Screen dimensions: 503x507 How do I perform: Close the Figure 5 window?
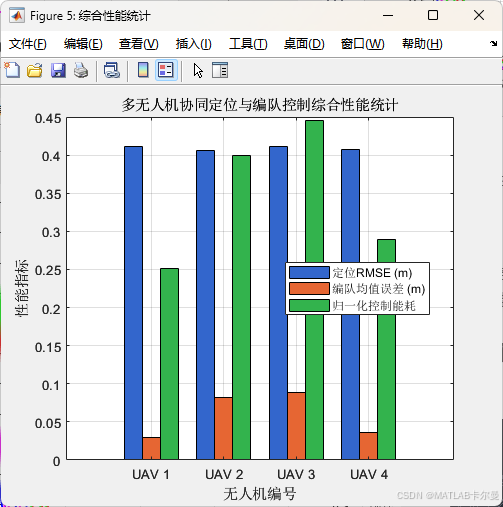(x=479, y=15)
